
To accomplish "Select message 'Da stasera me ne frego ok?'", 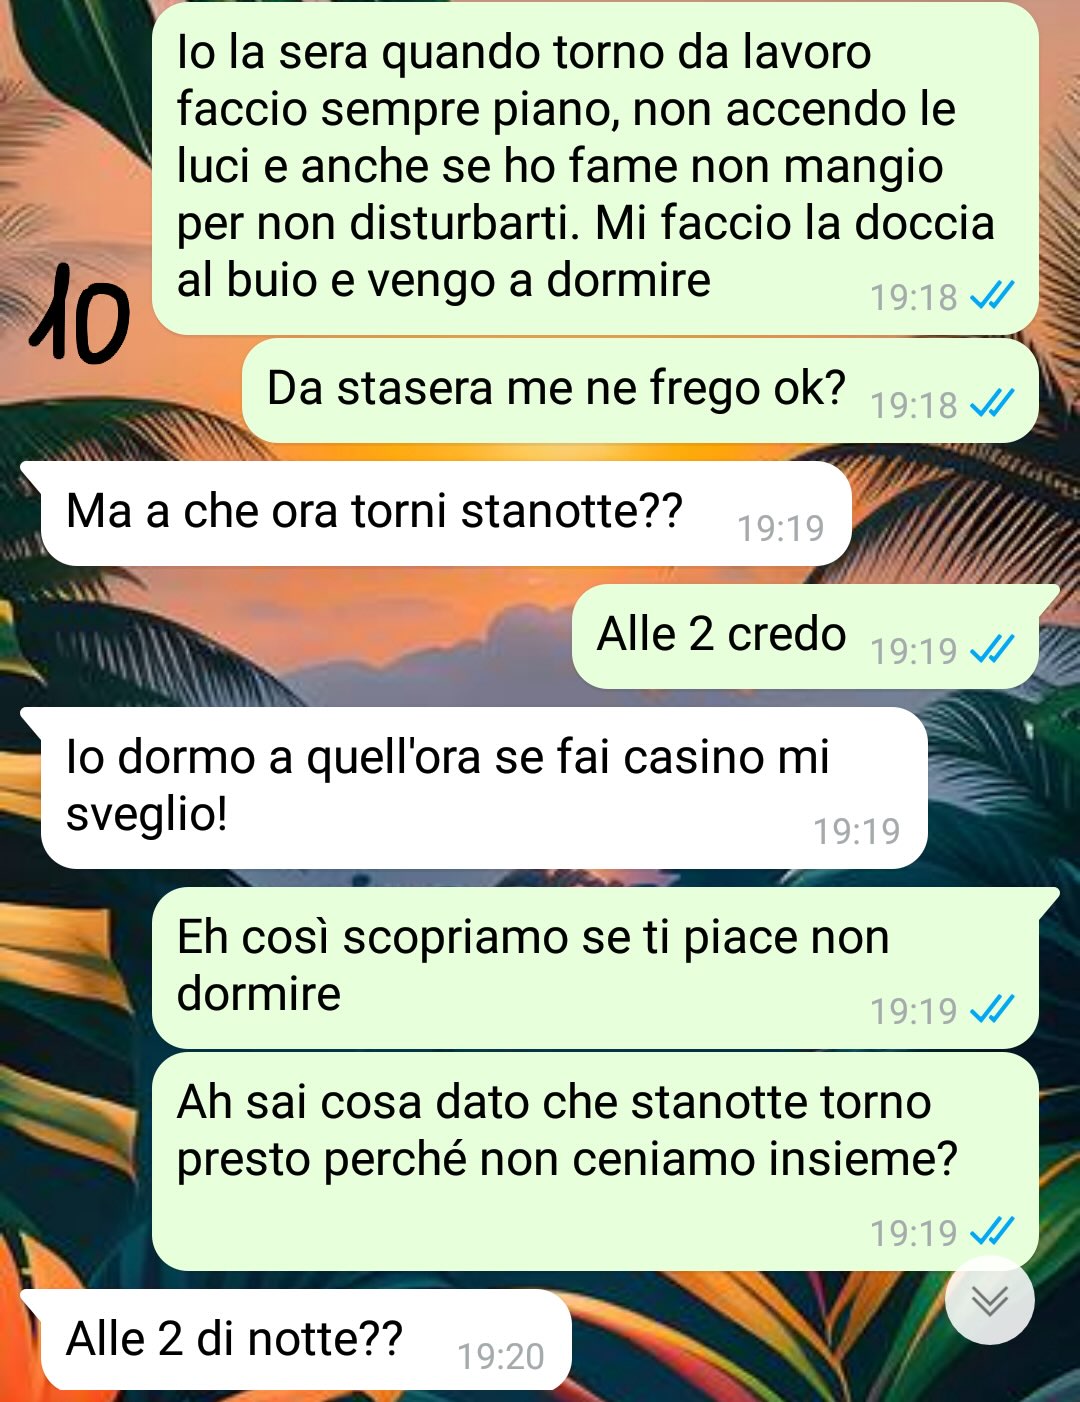I will click(x=640, y=390).
